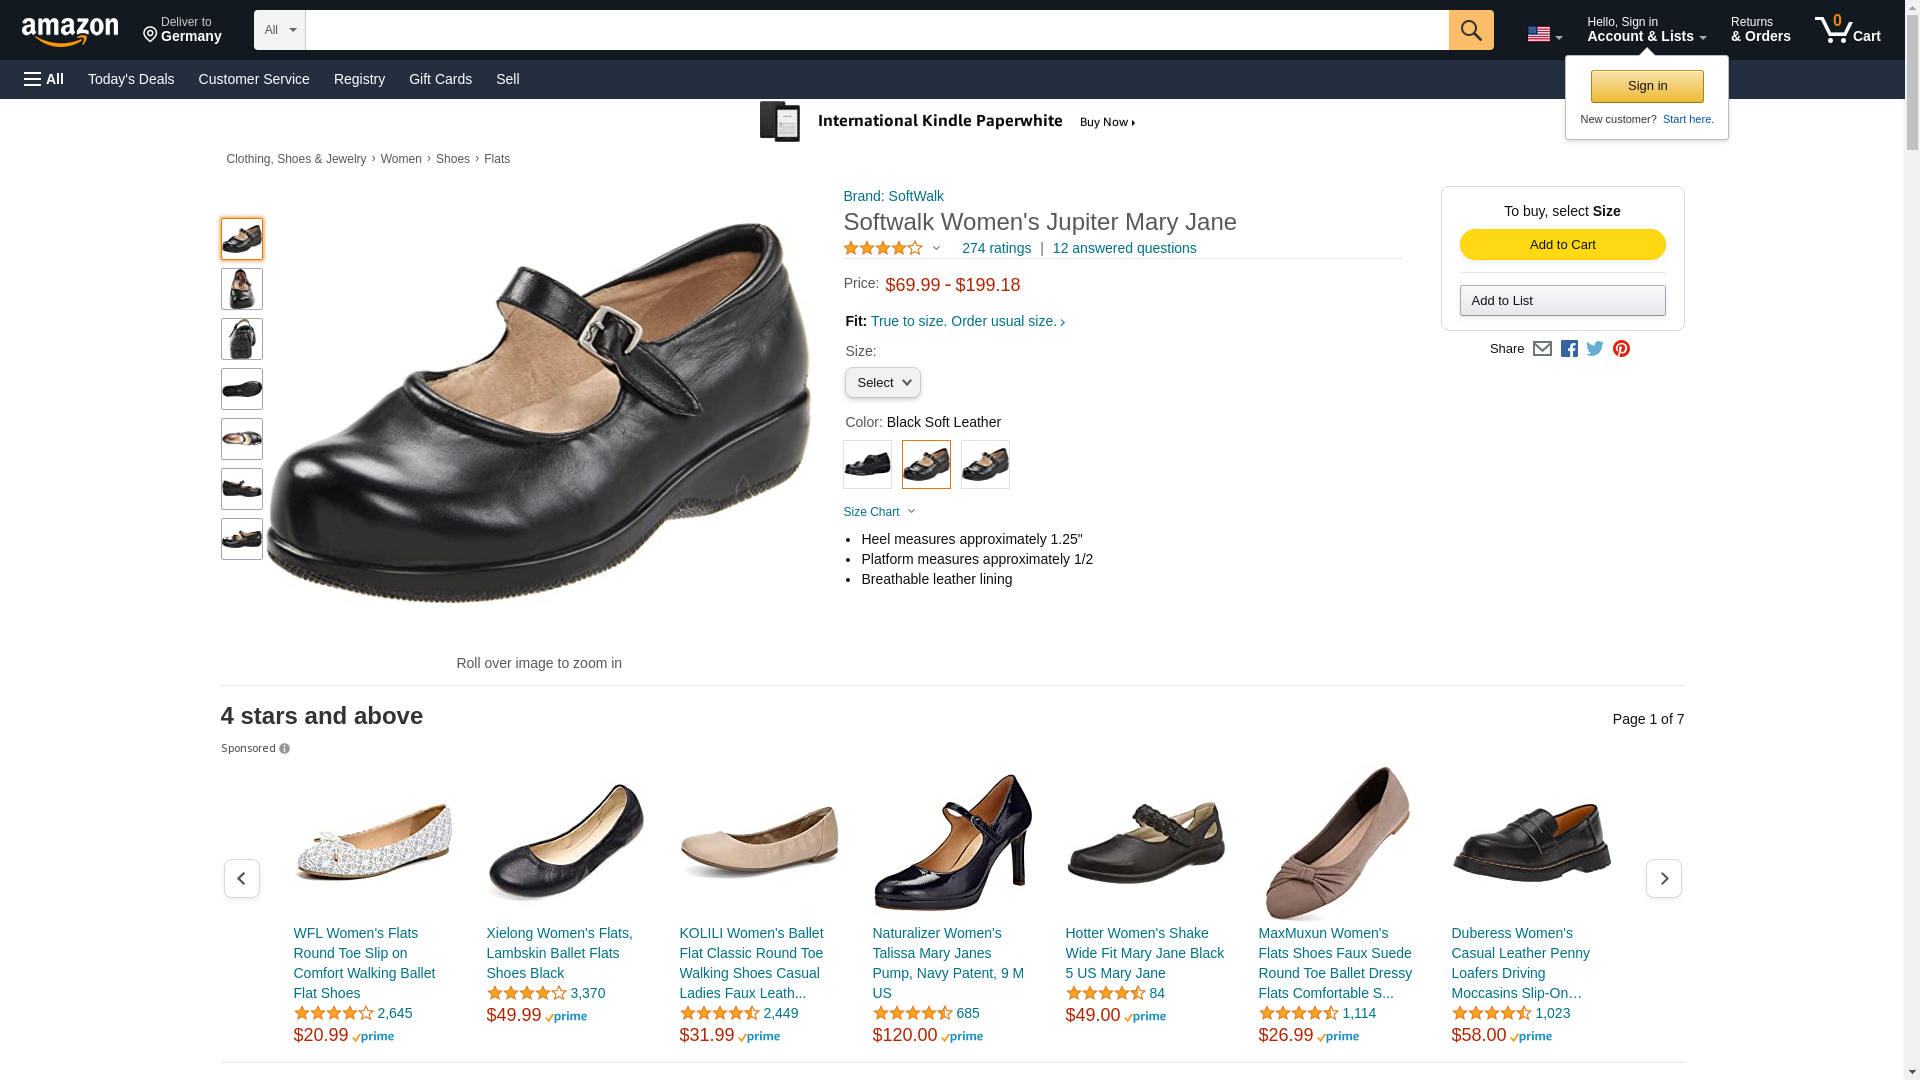Open the Size Select dropdown

882,383
